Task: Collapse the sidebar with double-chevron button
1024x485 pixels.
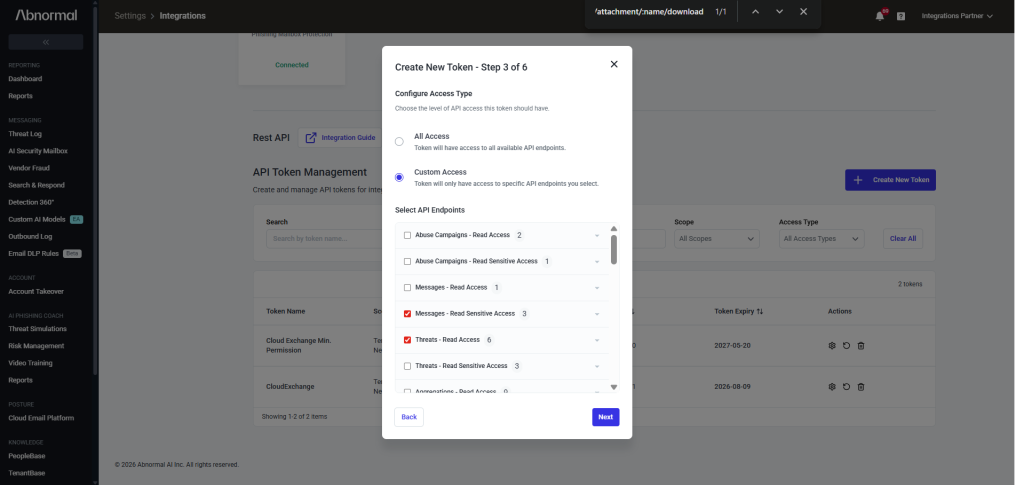Action: 46,42
